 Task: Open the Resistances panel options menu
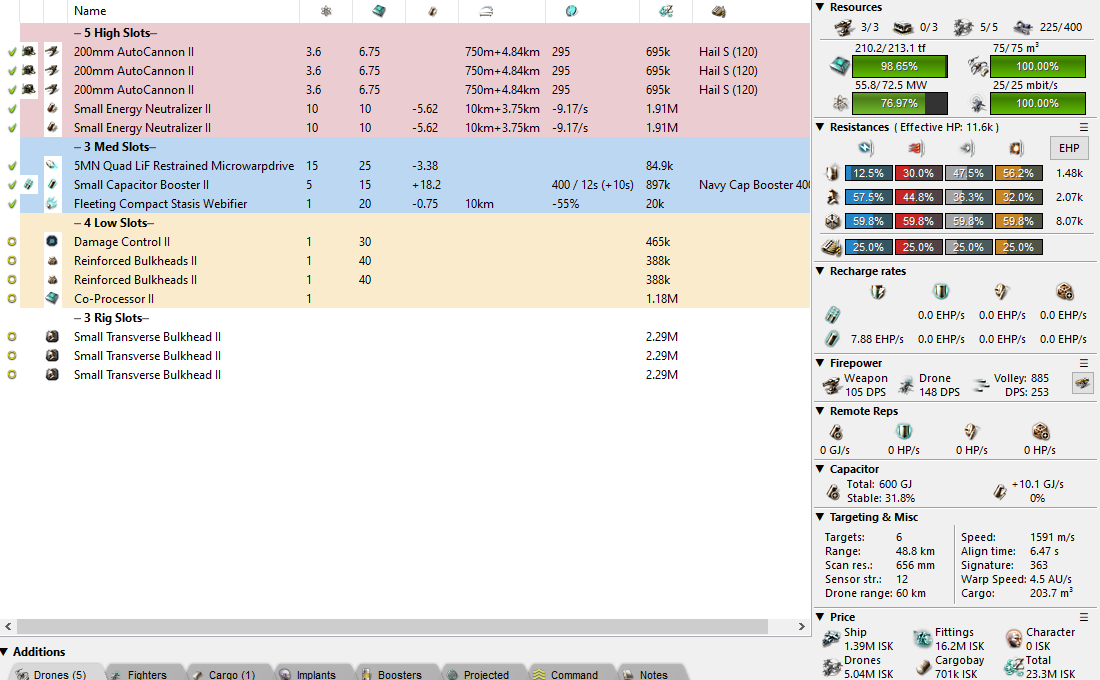coord(1084,128)
